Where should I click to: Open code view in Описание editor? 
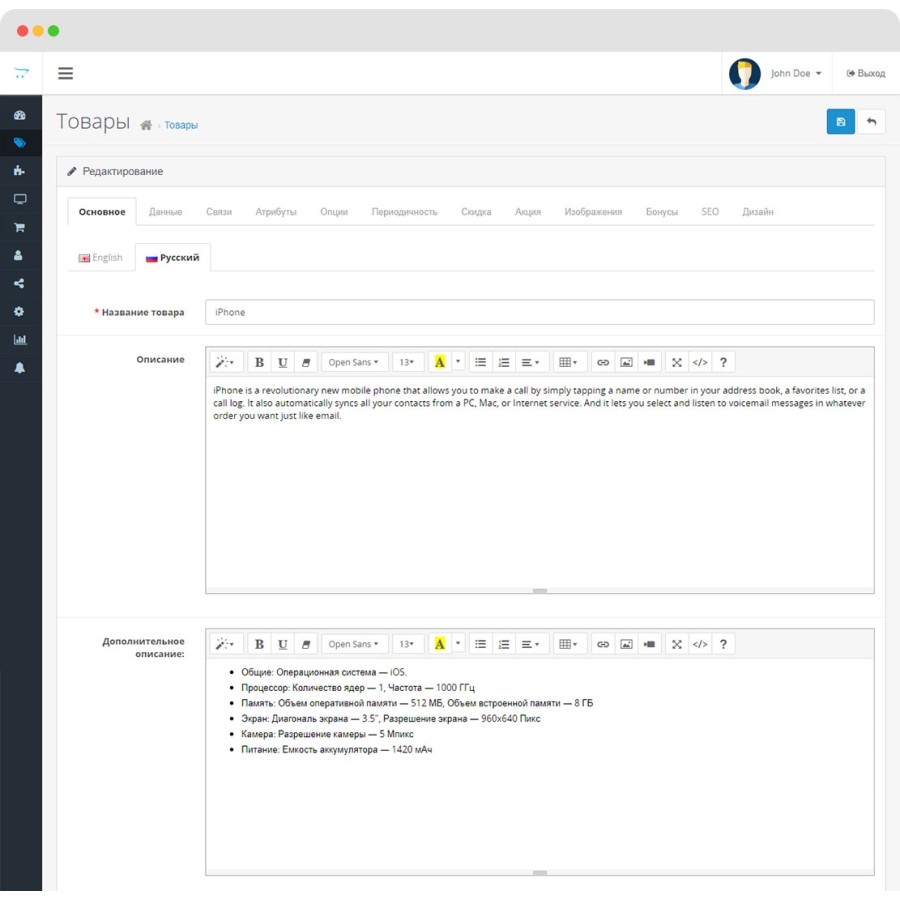tap(700, 362)
